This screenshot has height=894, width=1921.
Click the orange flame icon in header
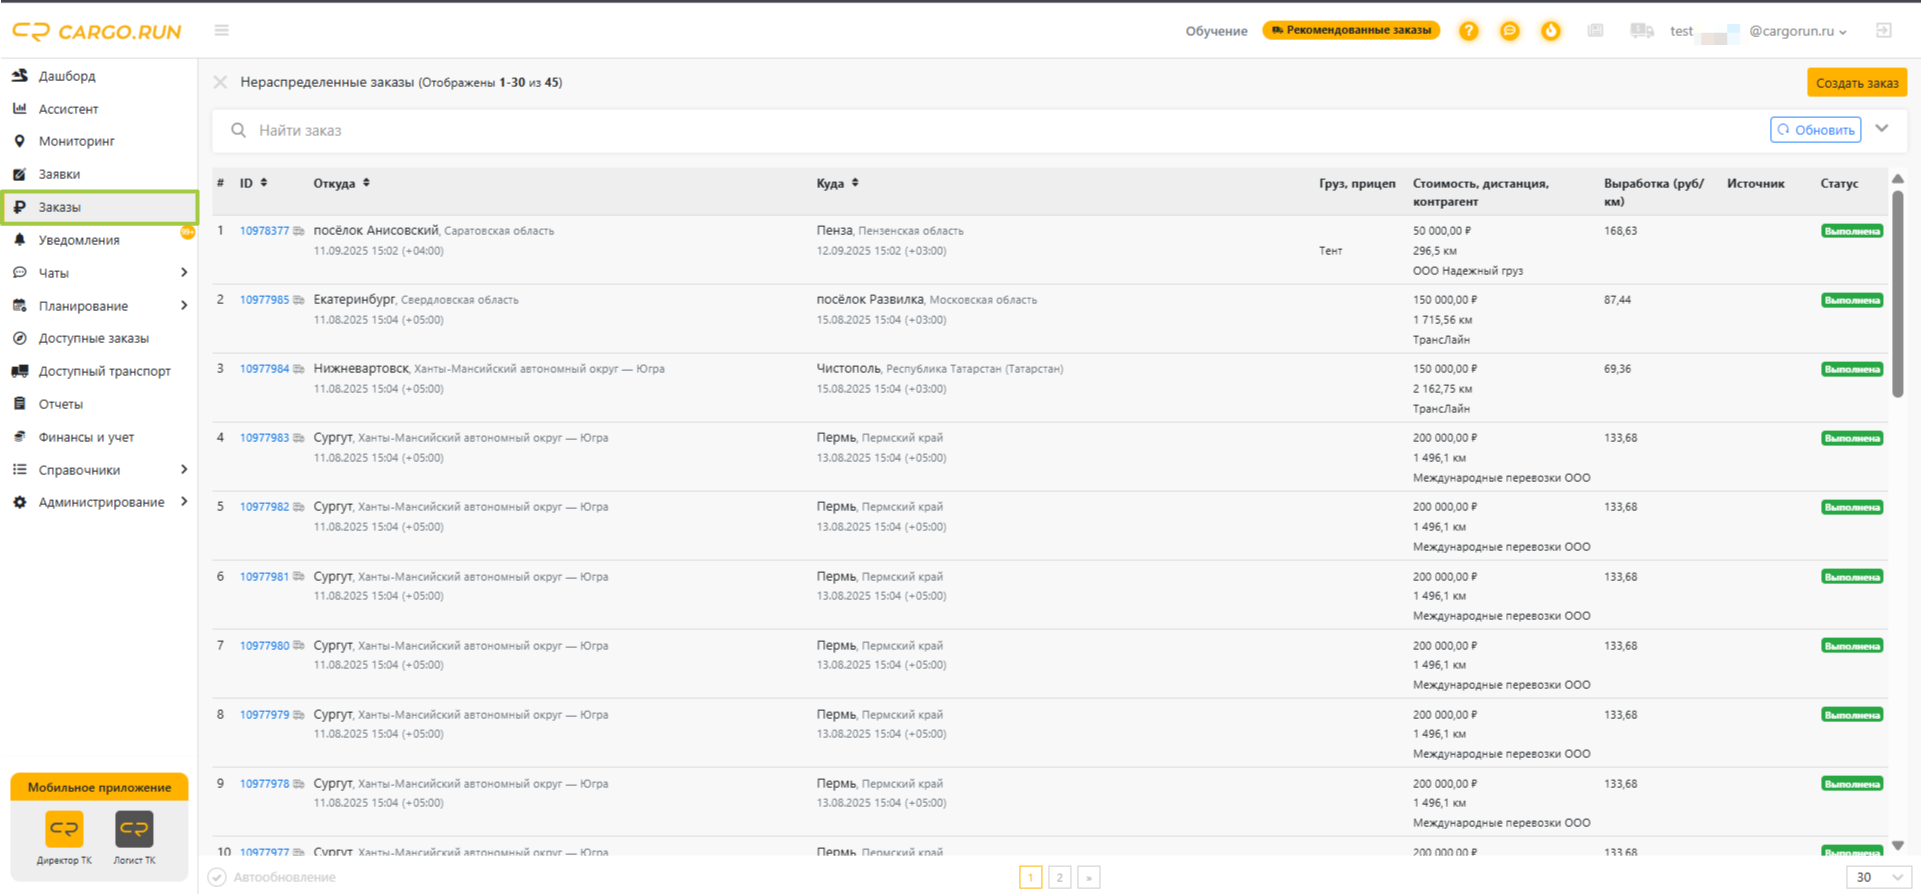[1550, 31]
